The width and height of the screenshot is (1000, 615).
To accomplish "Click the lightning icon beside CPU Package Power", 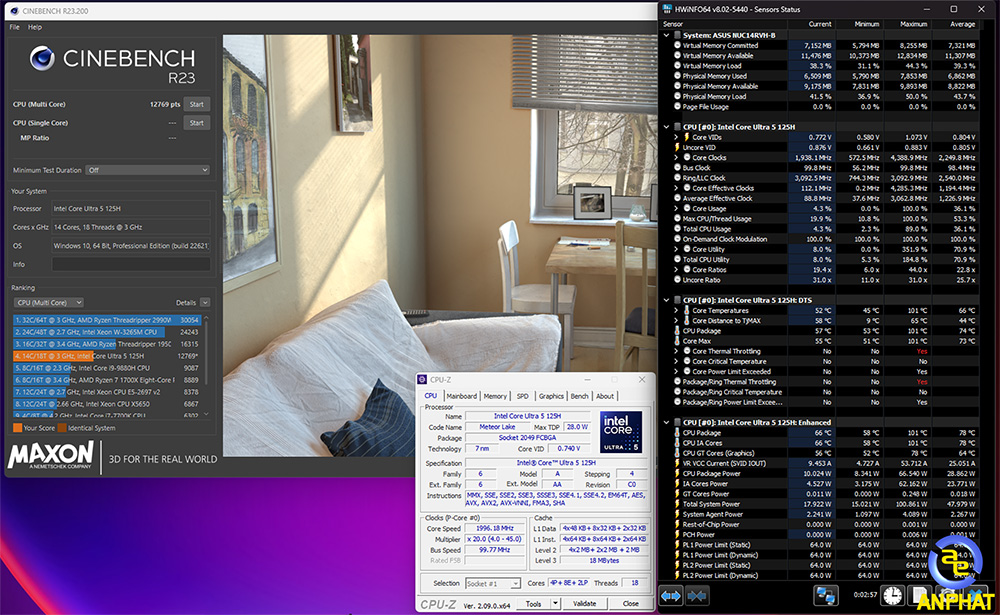I will click(x=677, y=473).
